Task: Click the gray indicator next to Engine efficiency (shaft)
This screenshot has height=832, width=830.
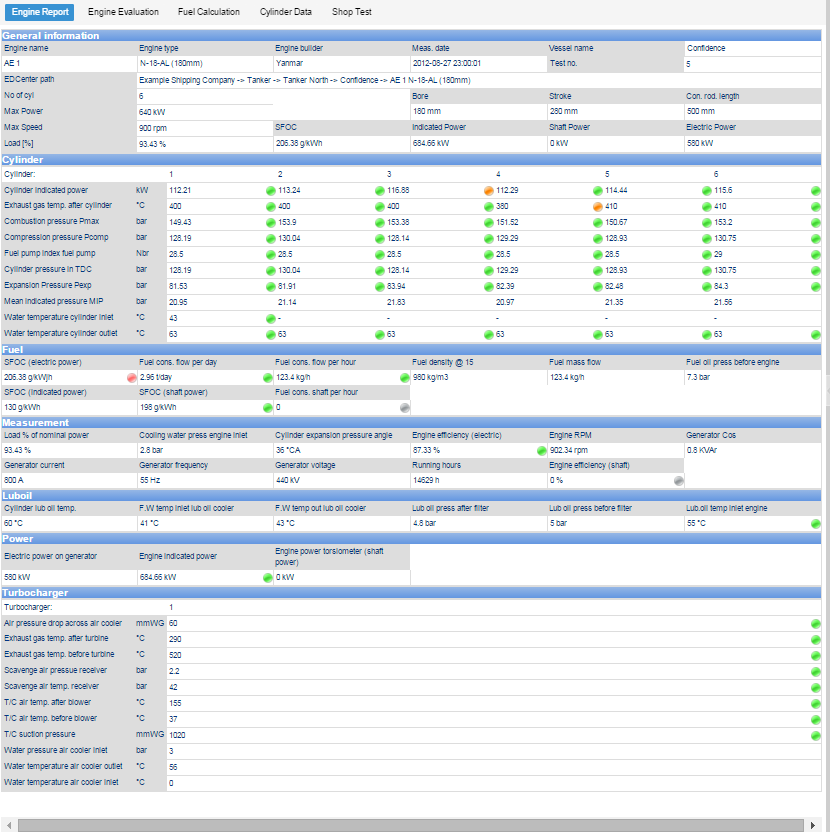Action: [x=680, y=480]
